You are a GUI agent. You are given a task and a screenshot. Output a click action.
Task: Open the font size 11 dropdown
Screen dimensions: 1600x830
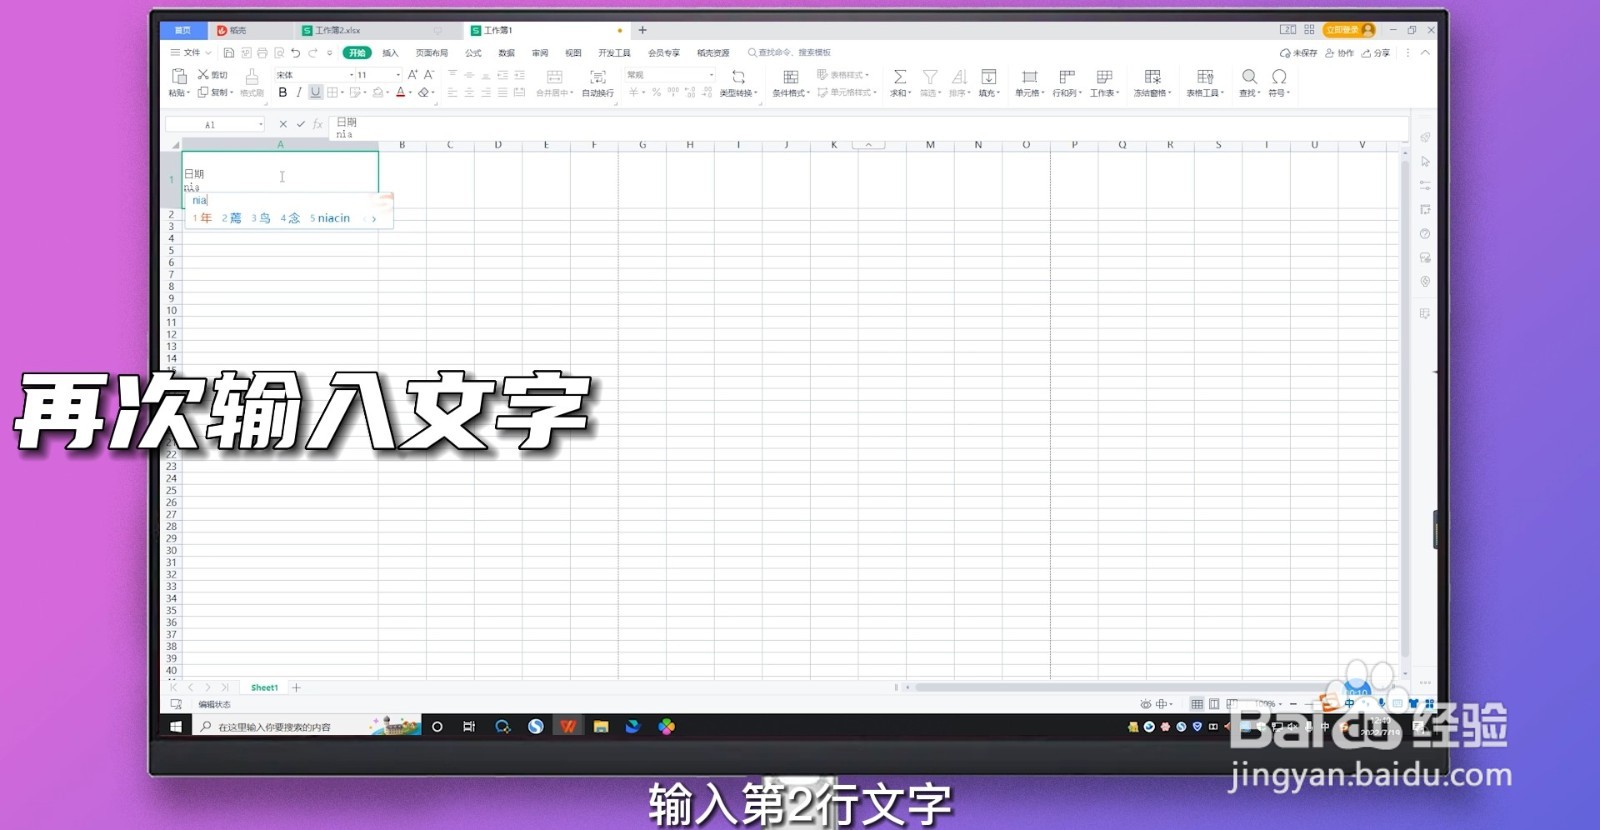point(398,75)
